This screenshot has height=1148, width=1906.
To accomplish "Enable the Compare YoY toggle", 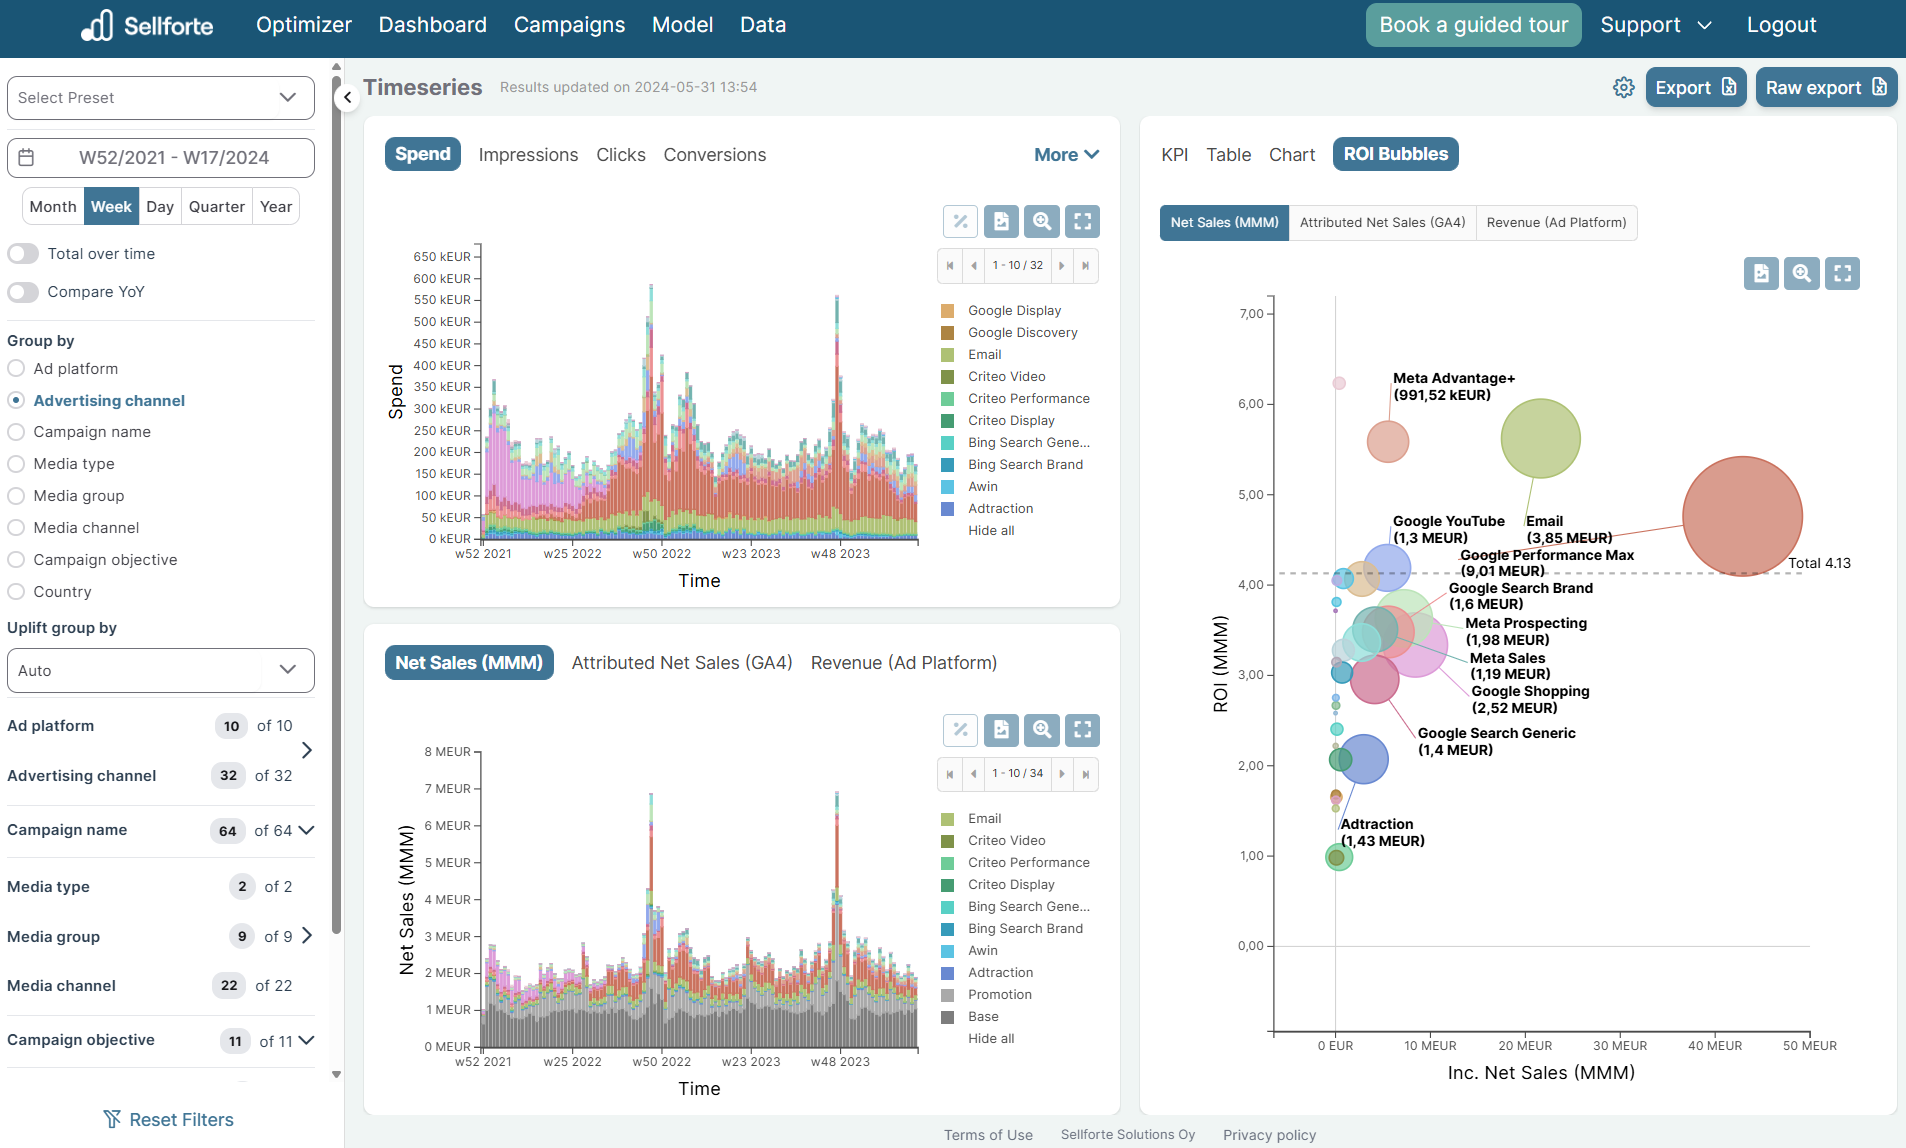I will point(23,292).
